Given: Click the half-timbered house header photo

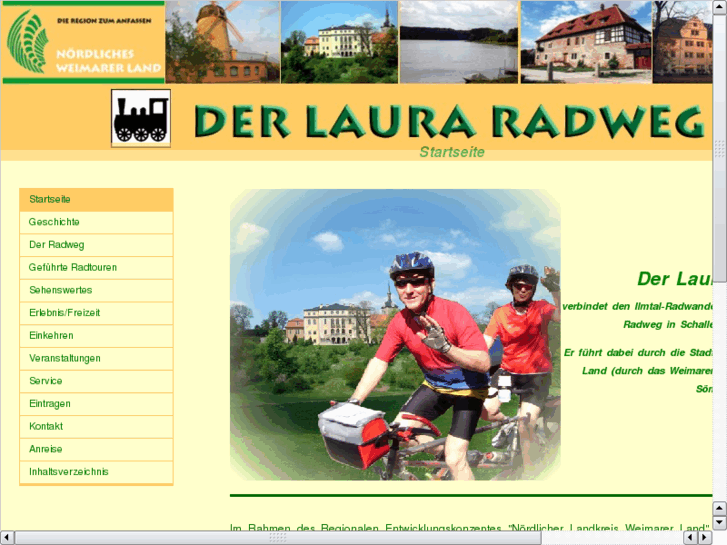Looking at the screenshot, I should [586, 42].
